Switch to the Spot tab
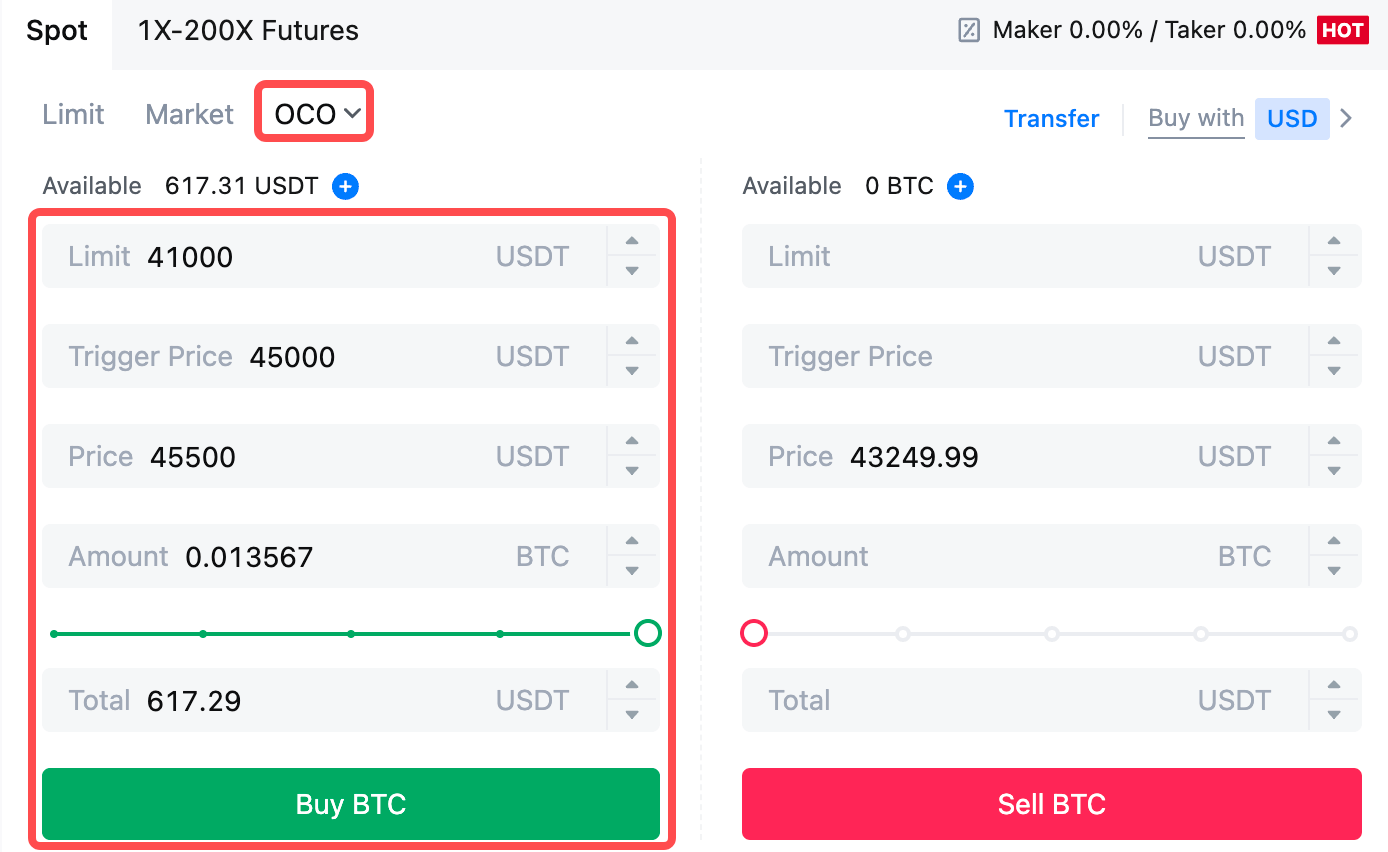The width and height of the screenshot is (1388, 852). pos(57,30)
